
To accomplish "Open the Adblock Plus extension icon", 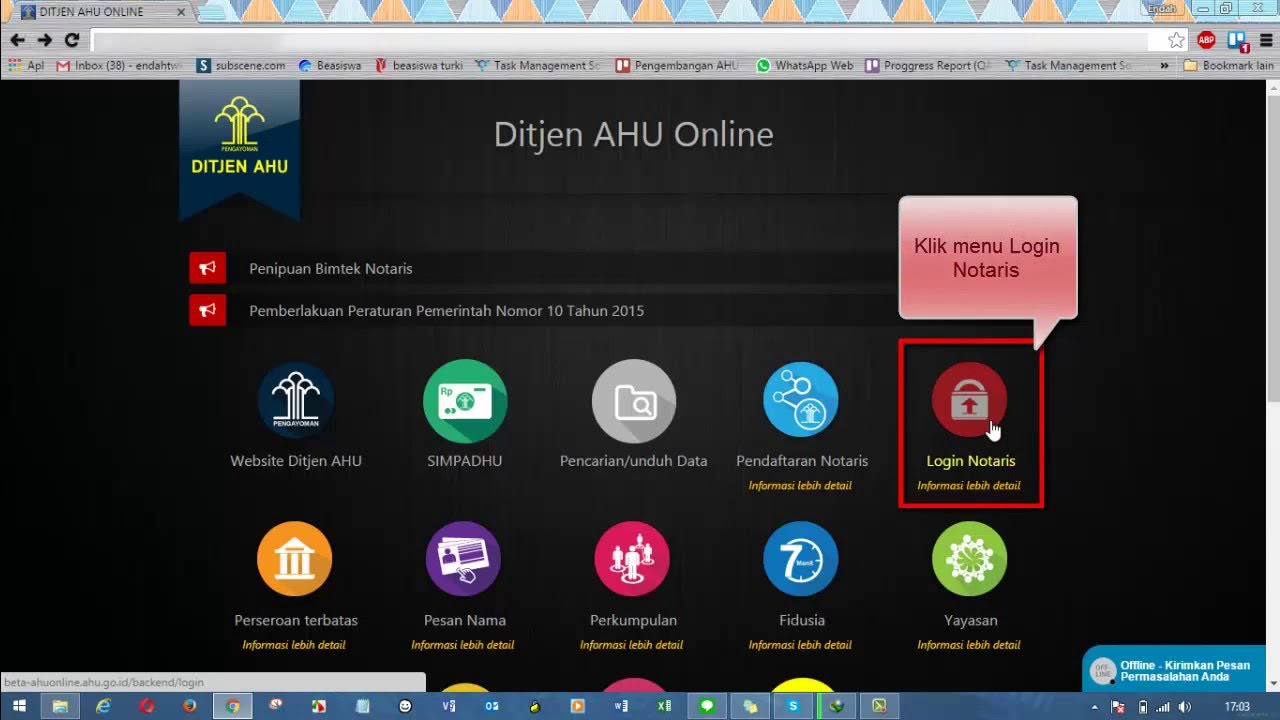I will 1207,40.
